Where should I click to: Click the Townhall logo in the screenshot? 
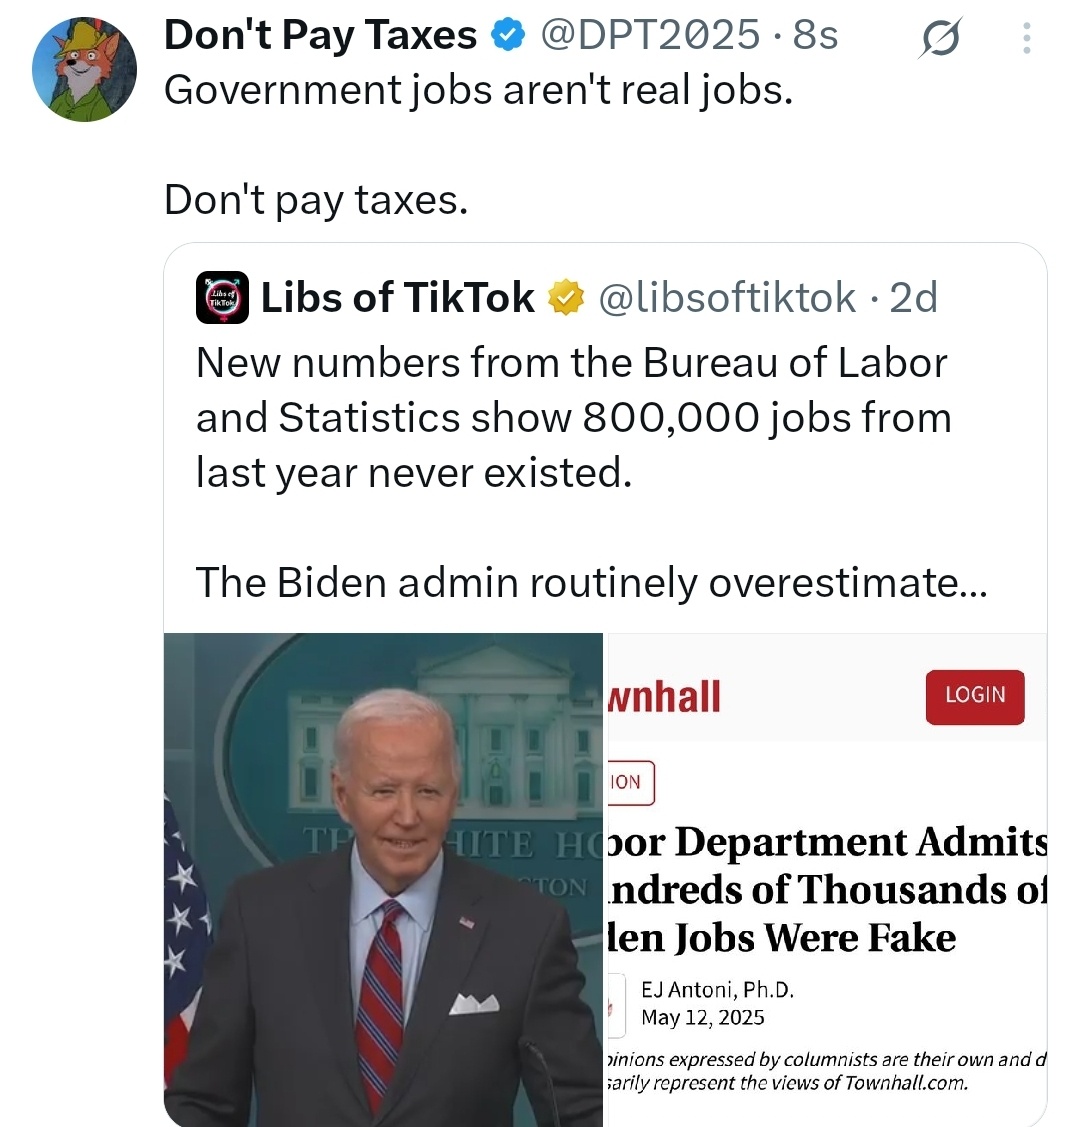pos(665,696)
